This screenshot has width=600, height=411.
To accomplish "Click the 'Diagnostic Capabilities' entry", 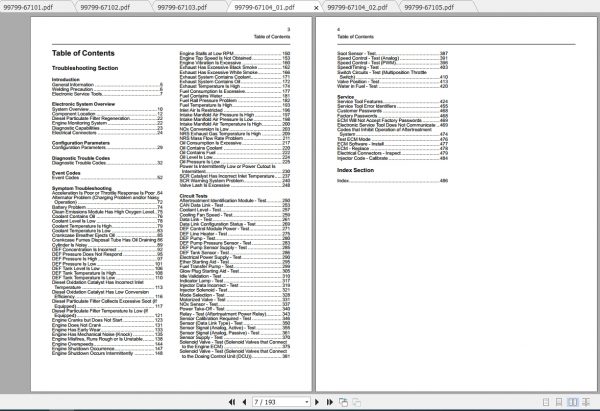I will pos(107,128).
